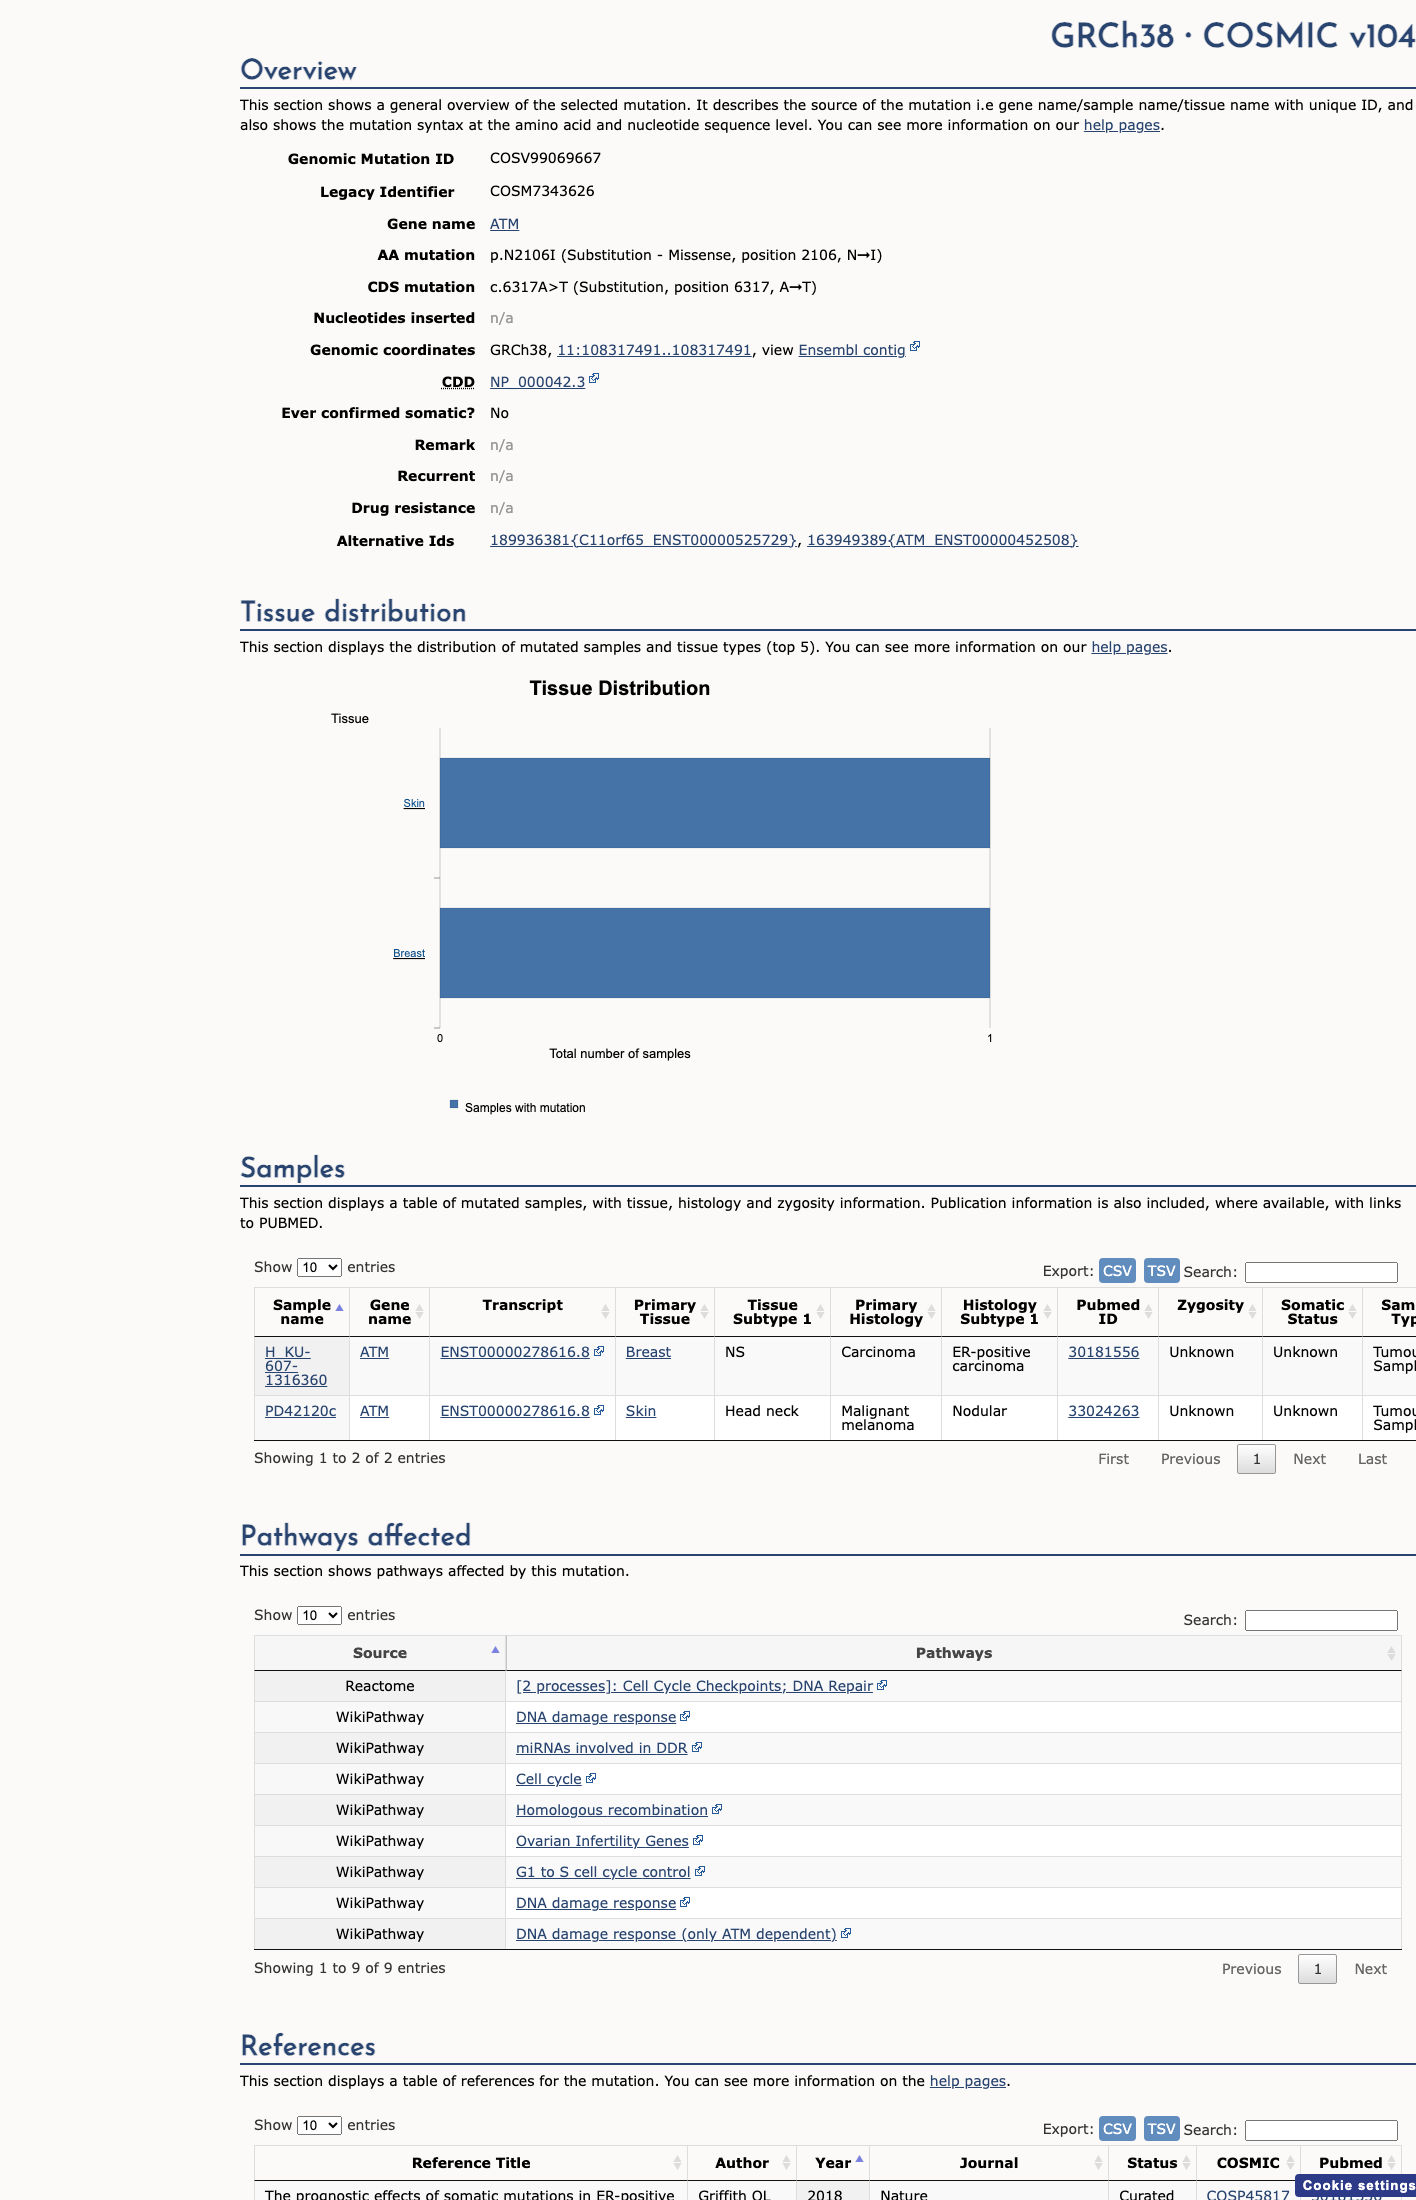This screenshot has width=1416, height=2200.
Task: Sort Pathways table by Source column
Action: (380, 1653)
